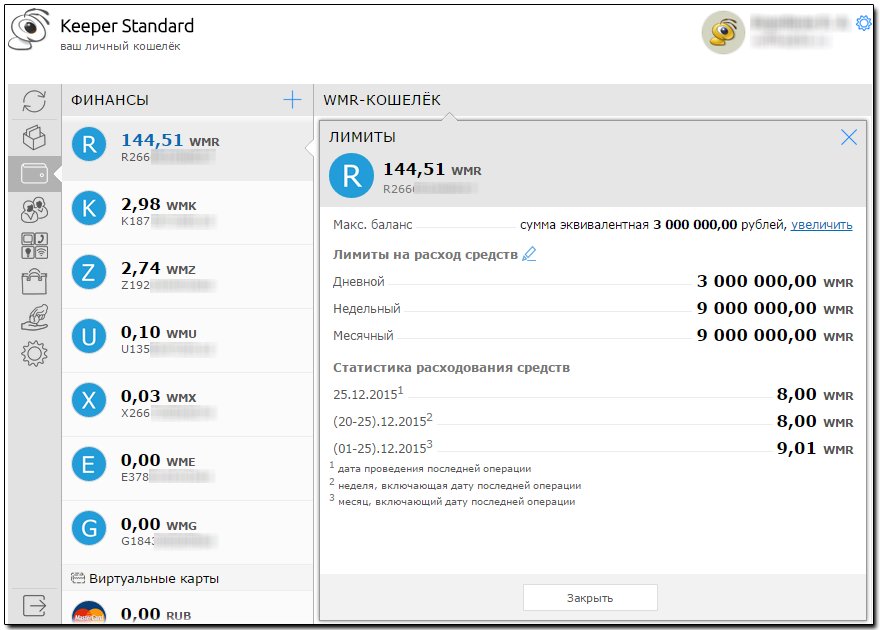Select the wallet icon in sidebar

34,173
